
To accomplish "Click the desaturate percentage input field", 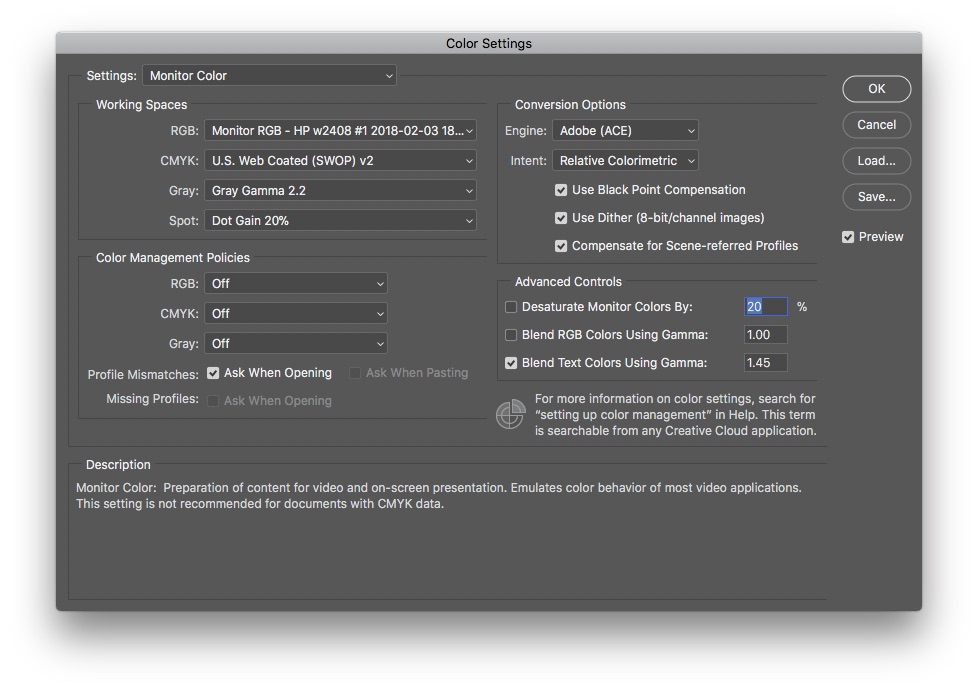I will 766,307.
